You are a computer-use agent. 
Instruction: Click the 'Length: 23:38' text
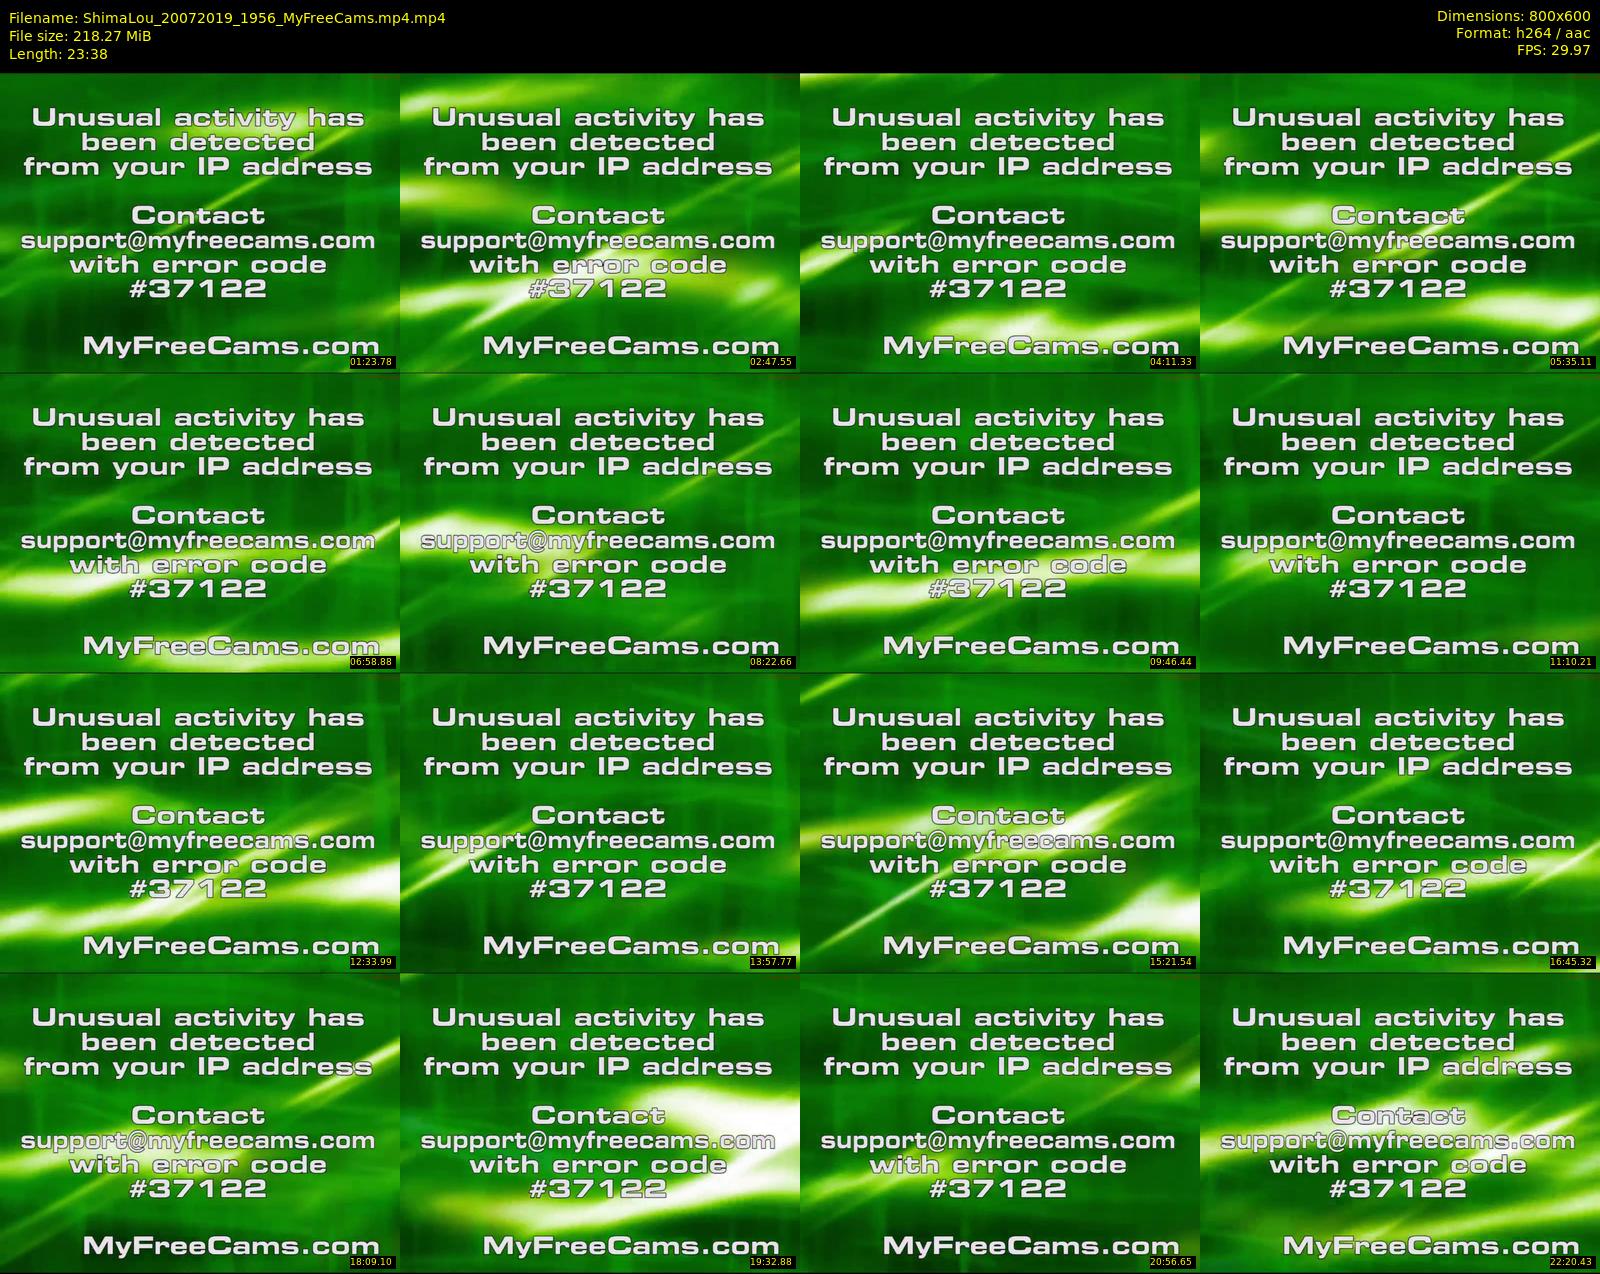[58, 54]
